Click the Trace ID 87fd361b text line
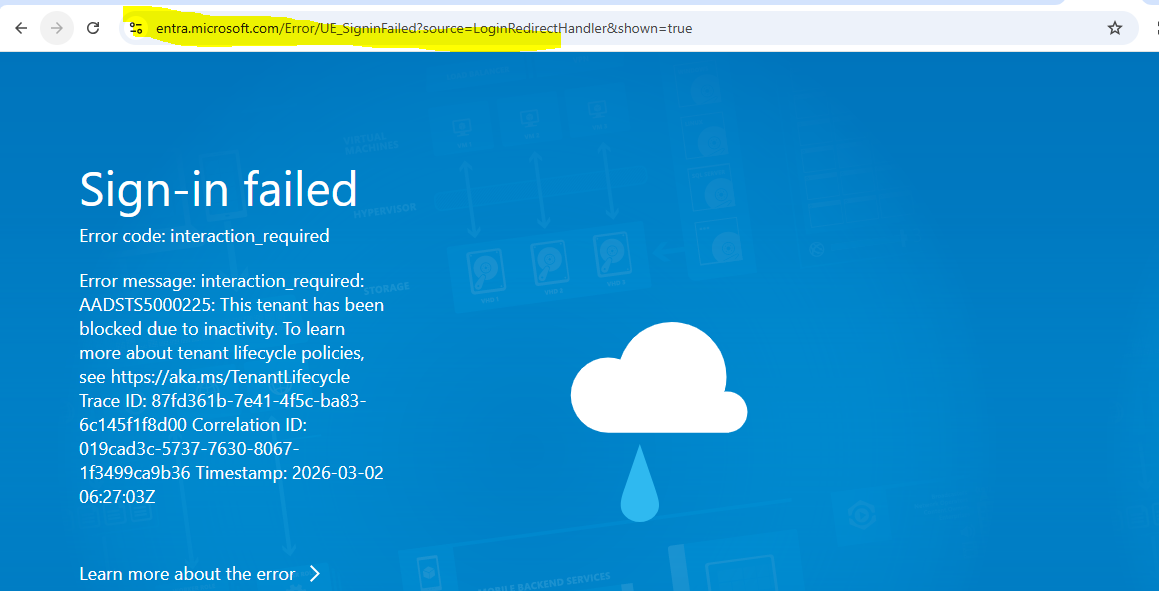 pos(222,400)
